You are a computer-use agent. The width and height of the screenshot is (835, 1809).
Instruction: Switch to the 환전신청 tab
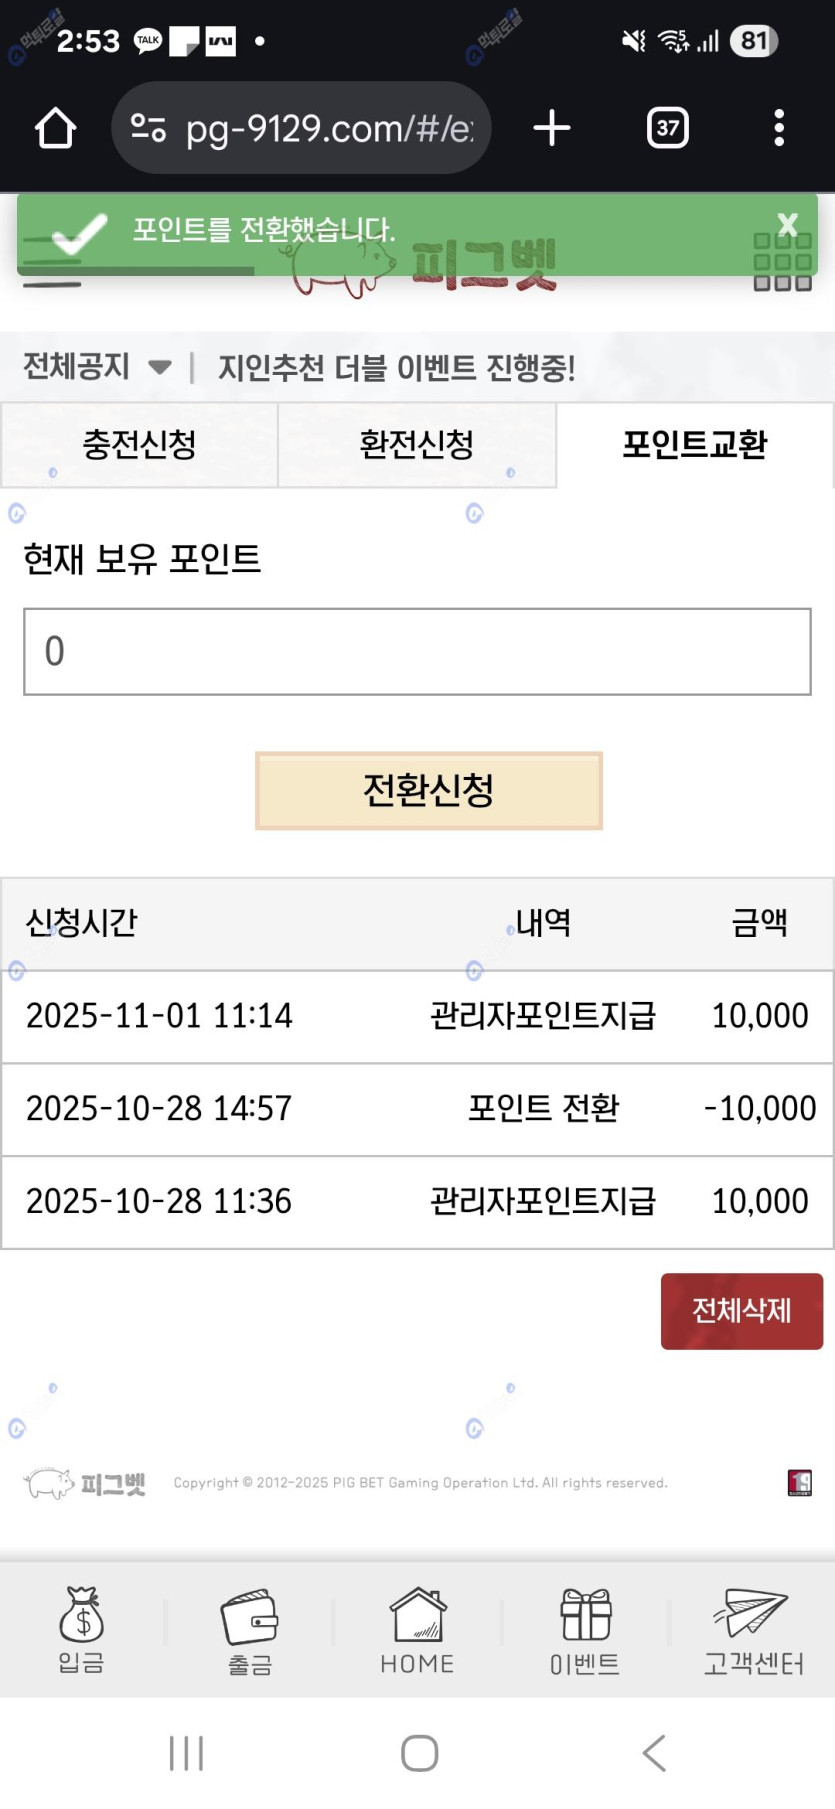point(416,445)
